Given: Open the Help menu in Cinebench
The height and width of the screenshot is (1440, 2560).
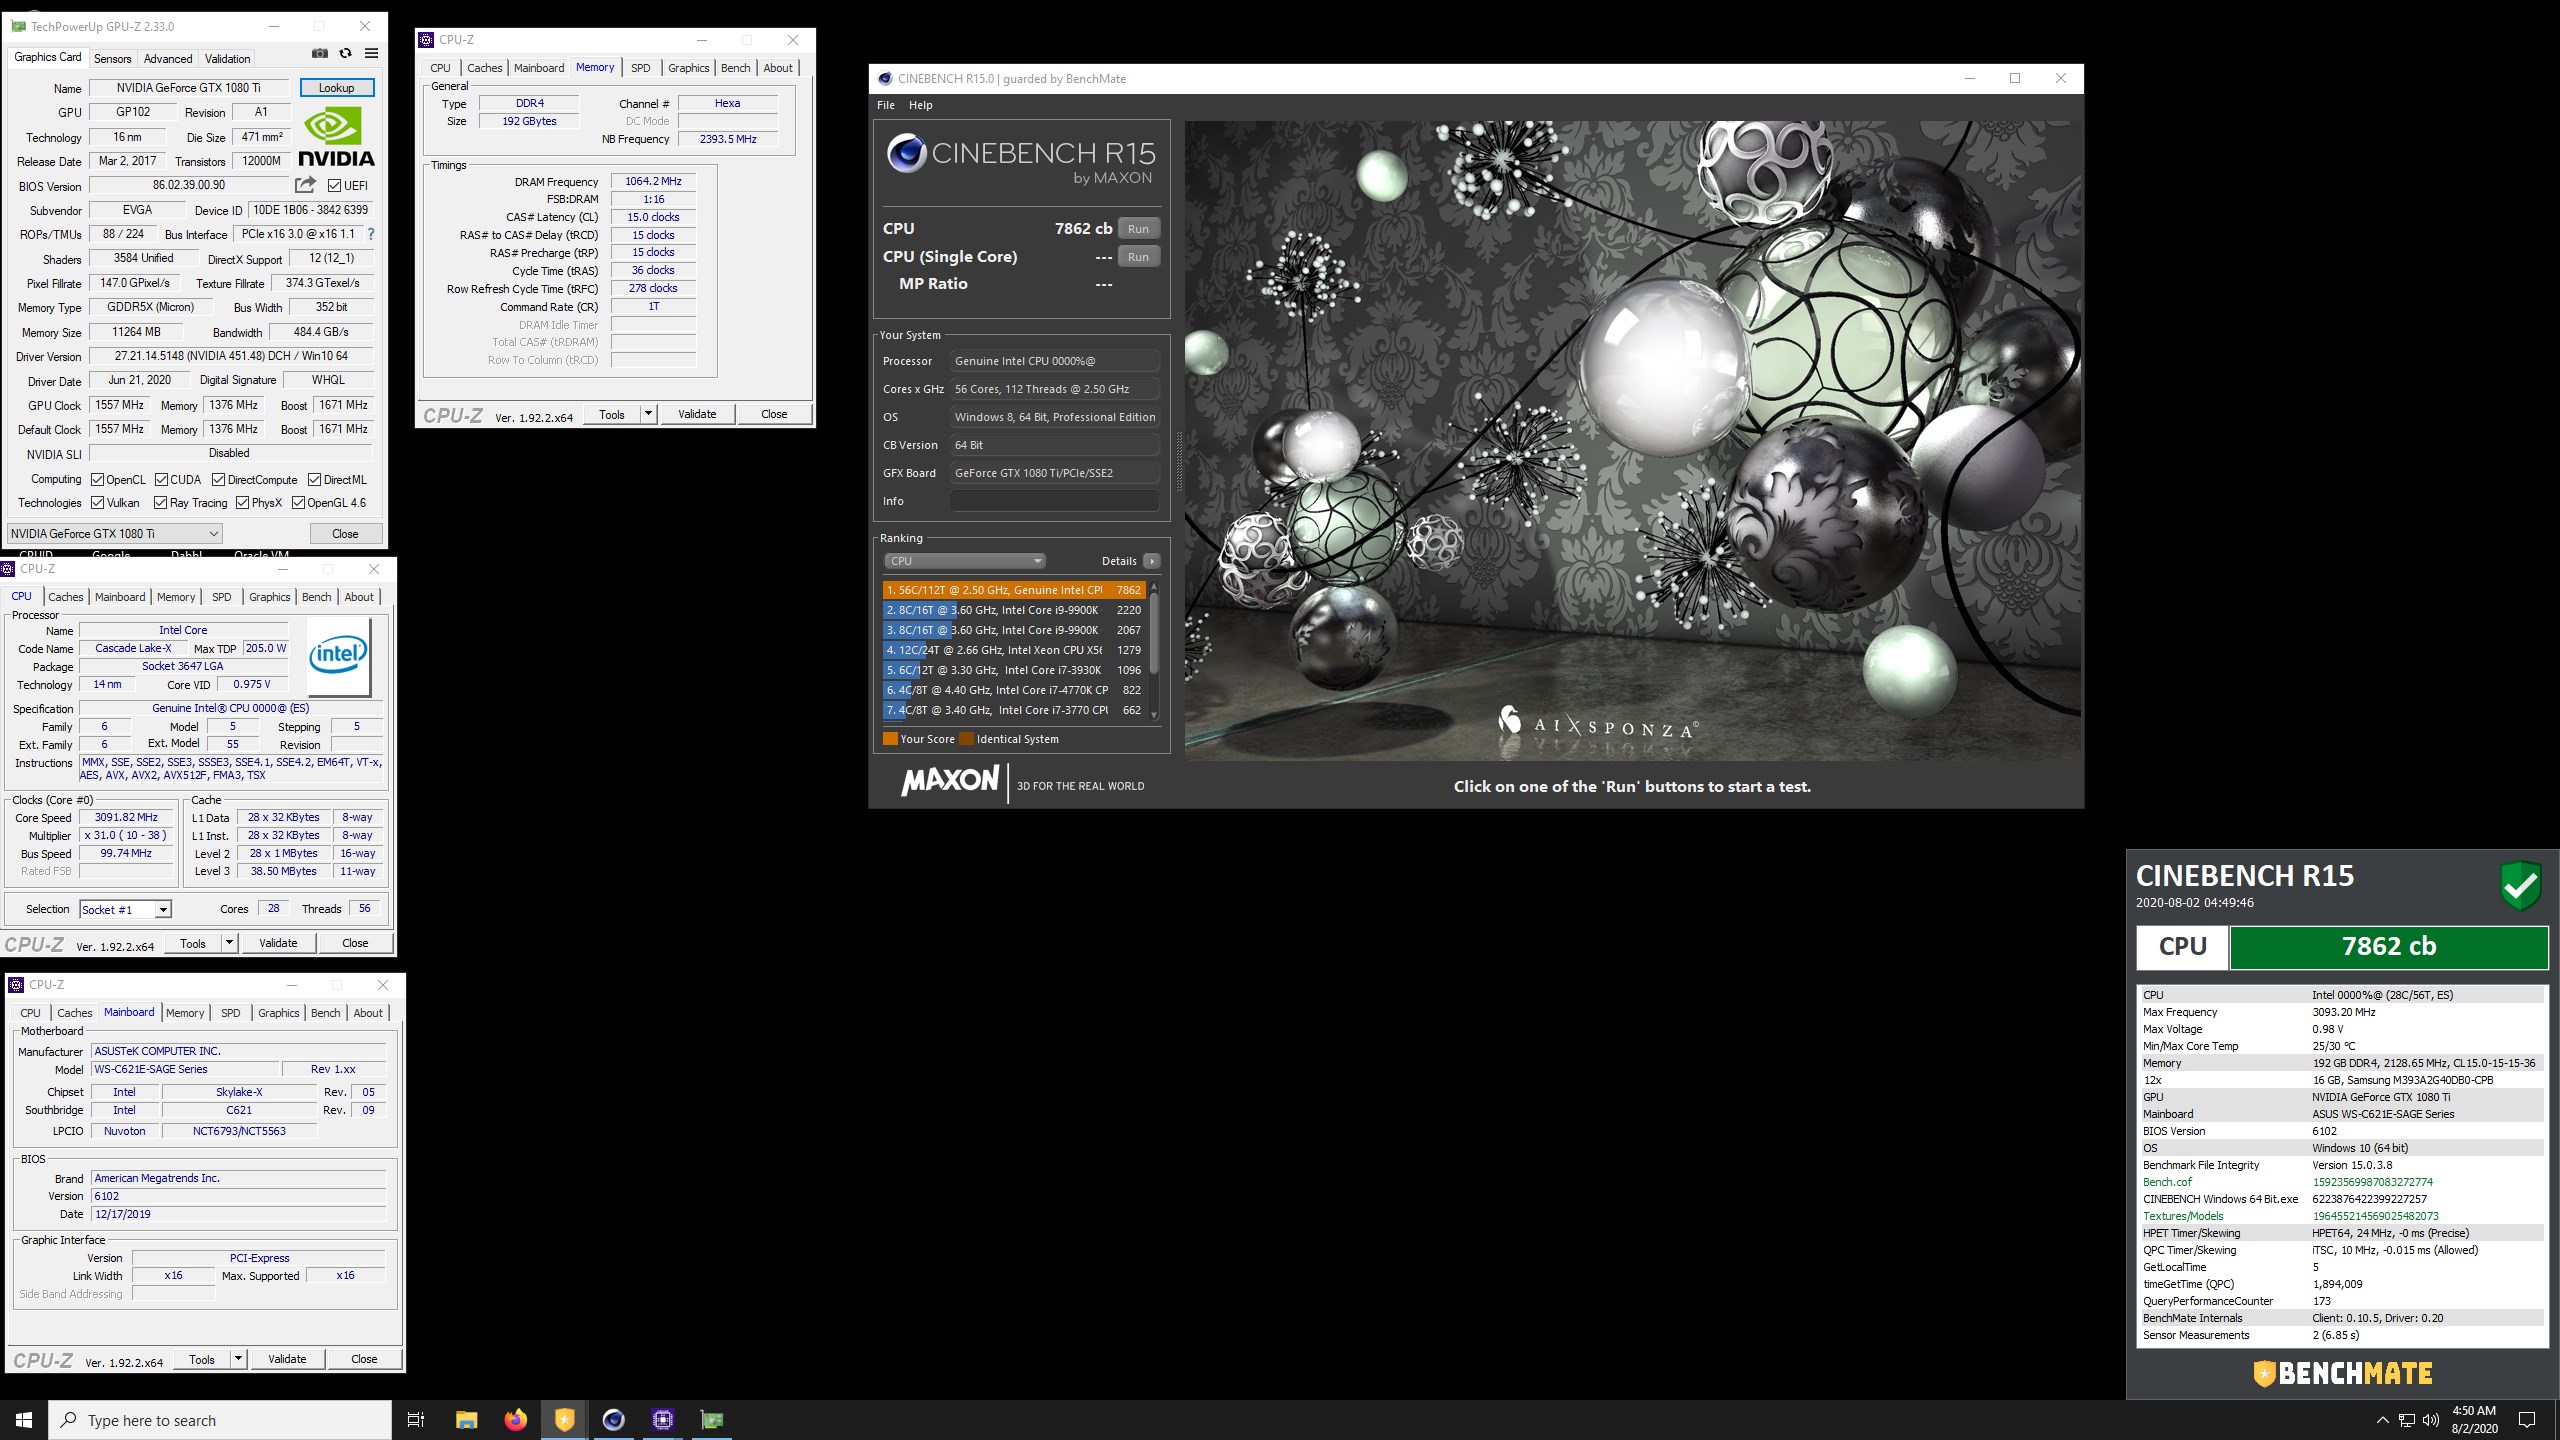Looking at the screenshot, I should point(920,105).
